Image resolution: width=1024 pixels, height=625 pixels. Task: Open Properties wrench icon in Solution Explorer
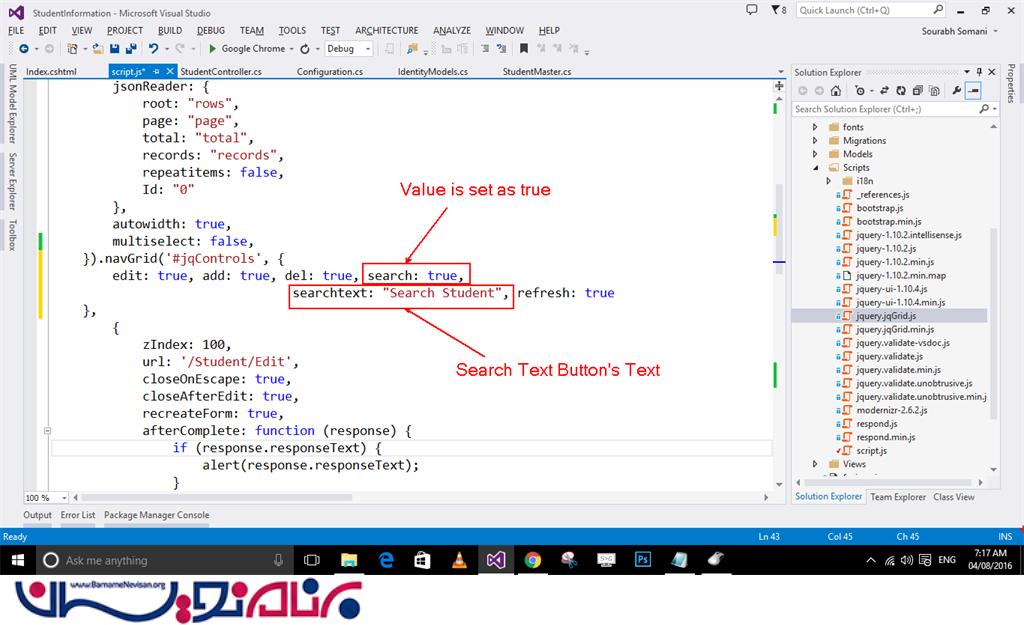point(957,91)
